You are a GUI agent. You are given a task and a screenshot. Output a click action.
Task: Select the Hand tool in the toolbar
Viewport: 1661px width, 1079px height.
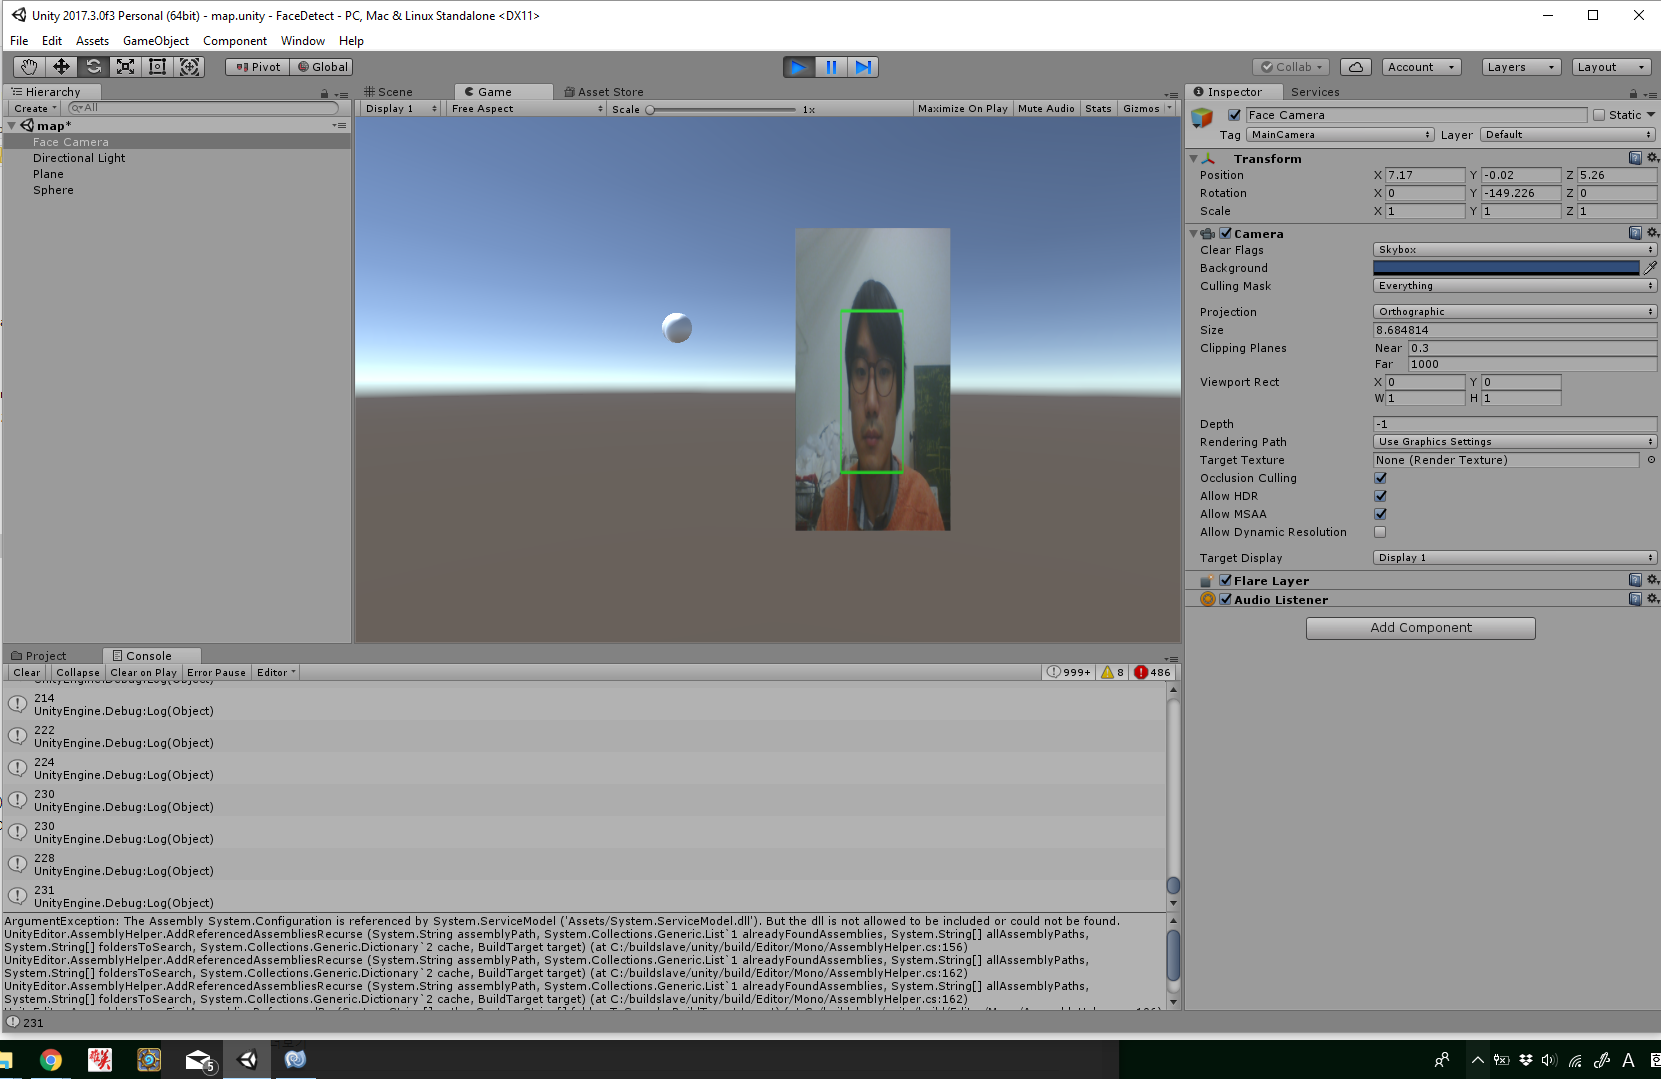point(29,67)
